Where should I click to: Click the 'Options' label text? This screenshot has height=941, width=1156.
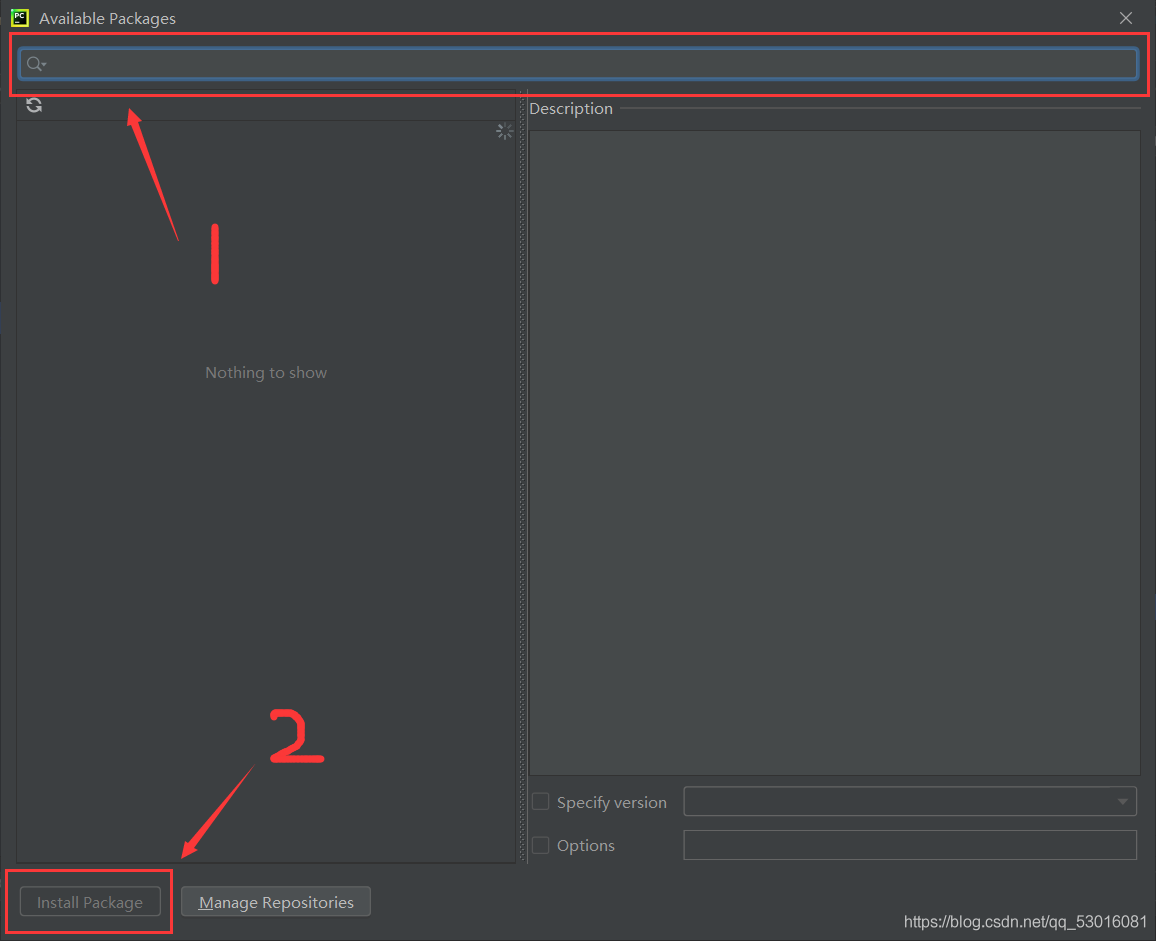pyautogui.click(x=585, y=845)
